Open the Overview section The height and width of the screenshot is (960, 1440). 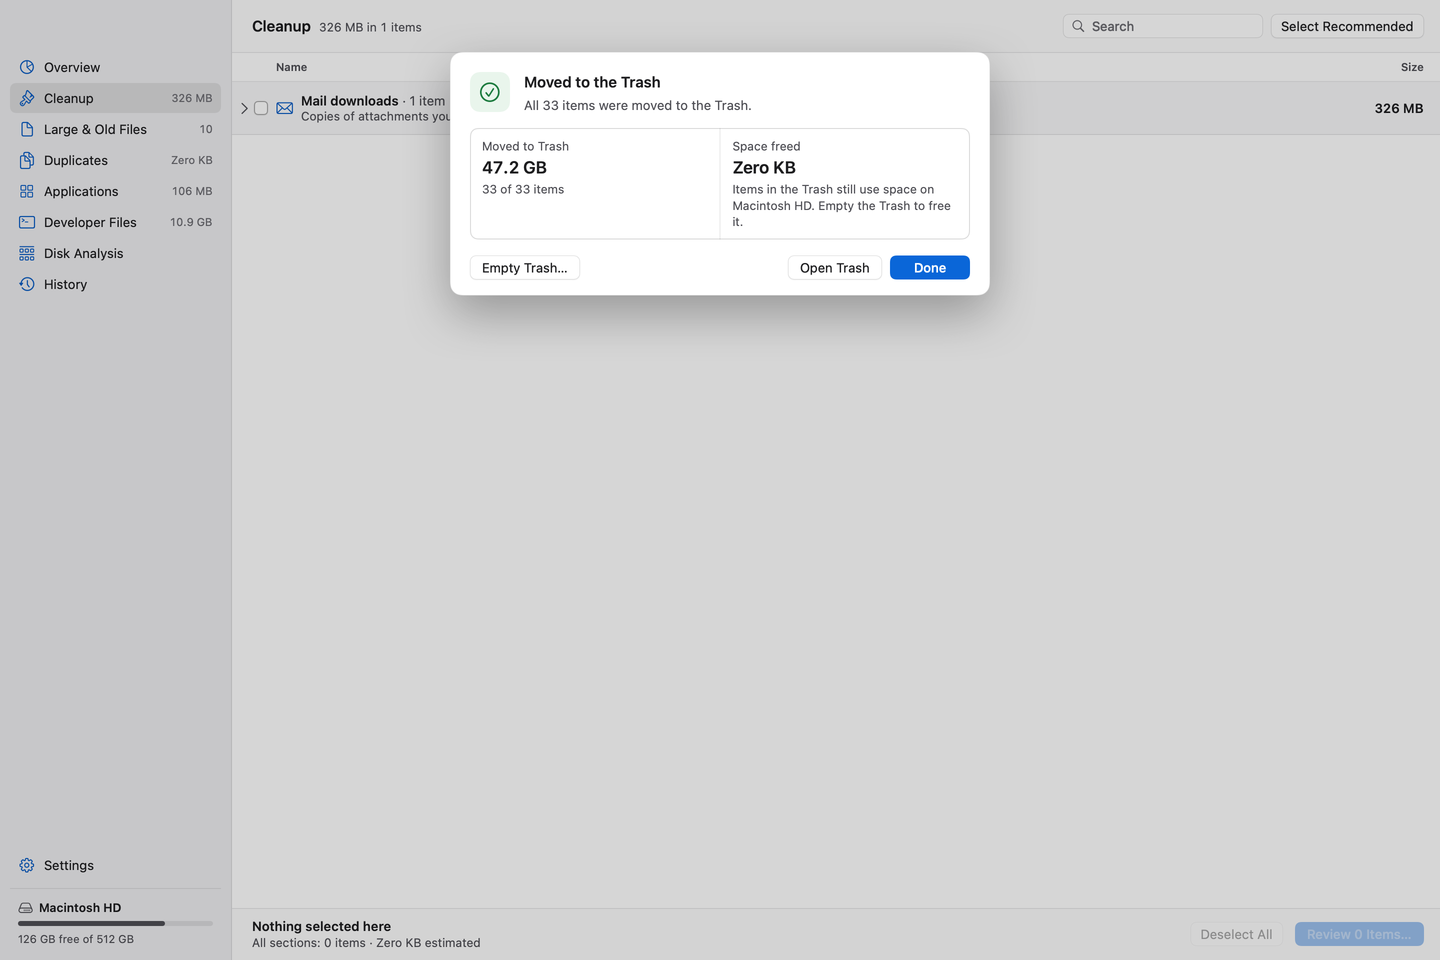(x=115, y=67)
